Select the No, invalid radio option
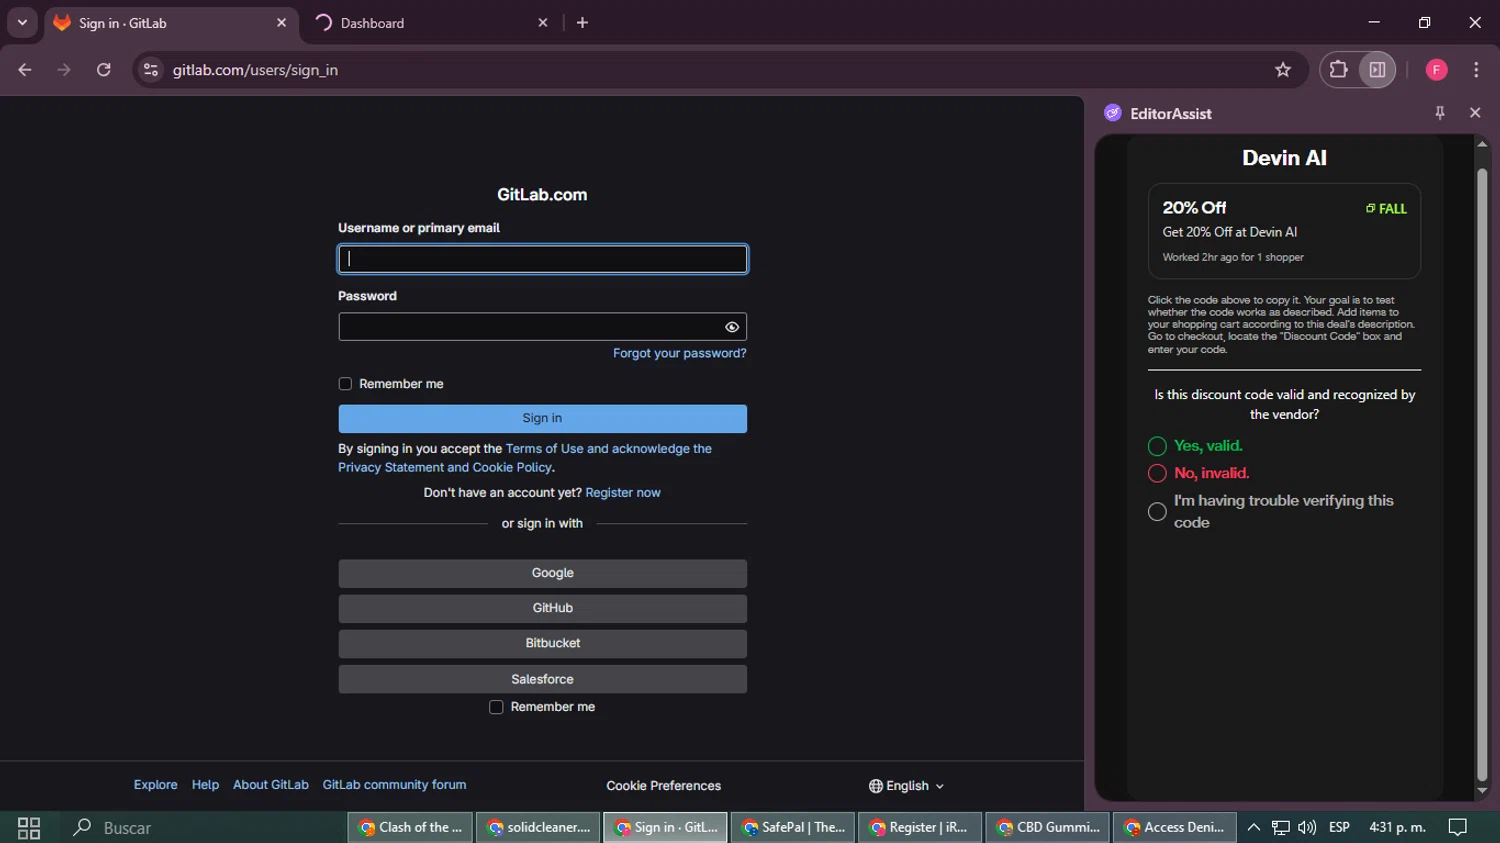The height and width of the screenshot is (843, 1500). click(x=1157, y=473)
